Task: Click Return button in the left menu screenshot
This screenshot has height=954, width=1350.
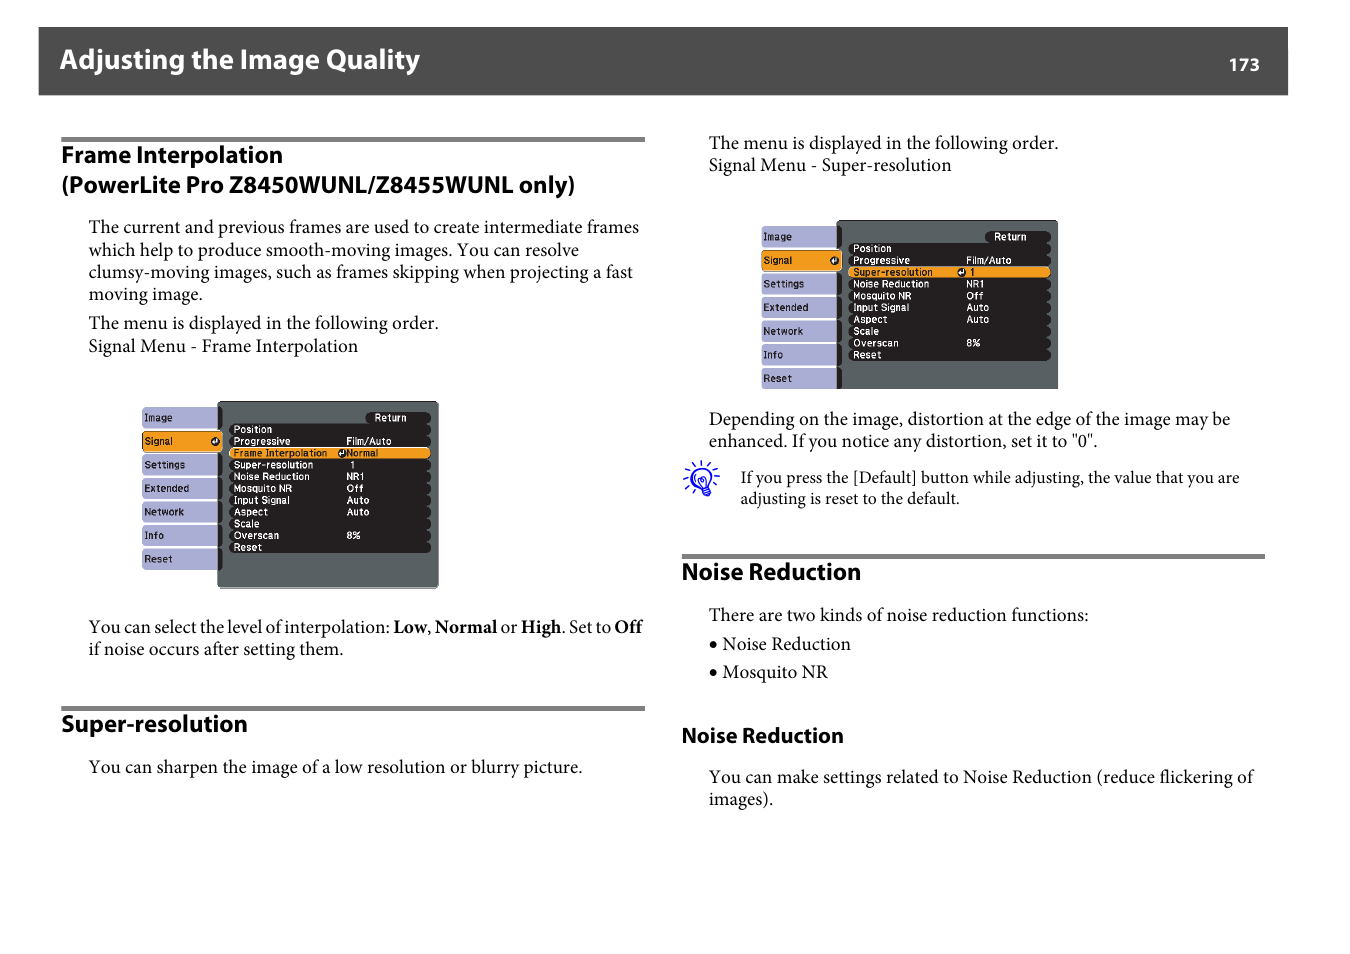Action: (x=398, y=418)
